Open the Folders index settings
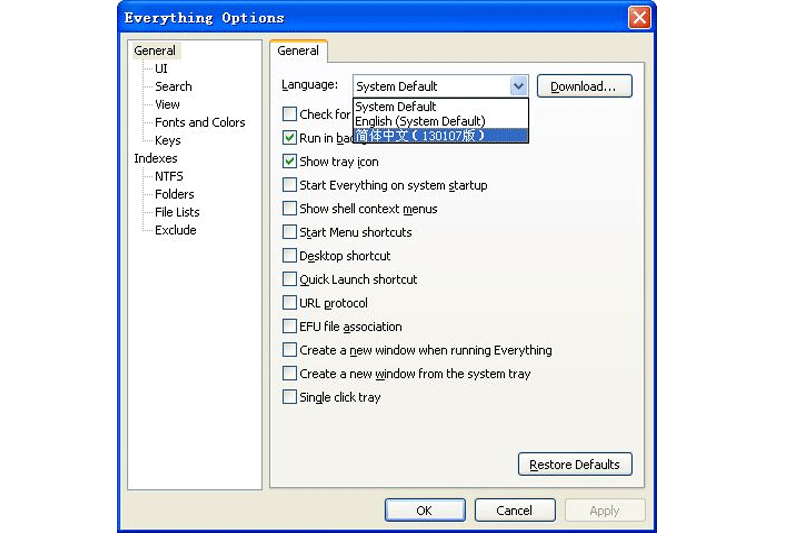800x533 pixels. [x=174, y=194]
